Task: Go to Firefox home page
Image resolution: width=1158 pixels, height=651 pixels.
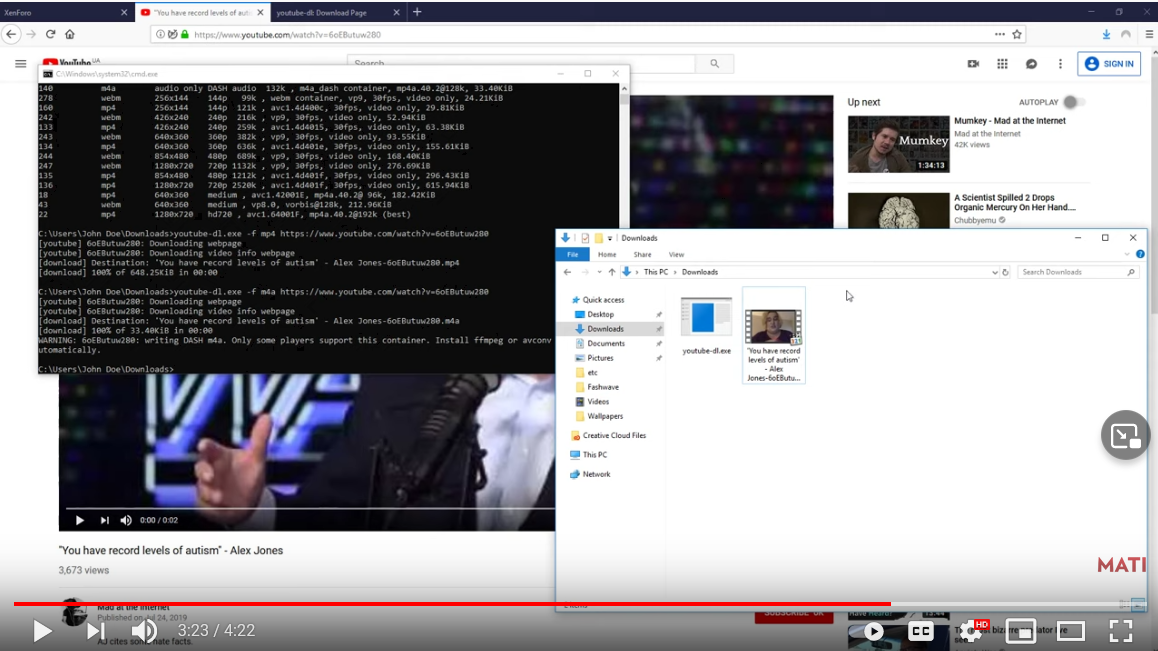Action: (x=69, y=34)
